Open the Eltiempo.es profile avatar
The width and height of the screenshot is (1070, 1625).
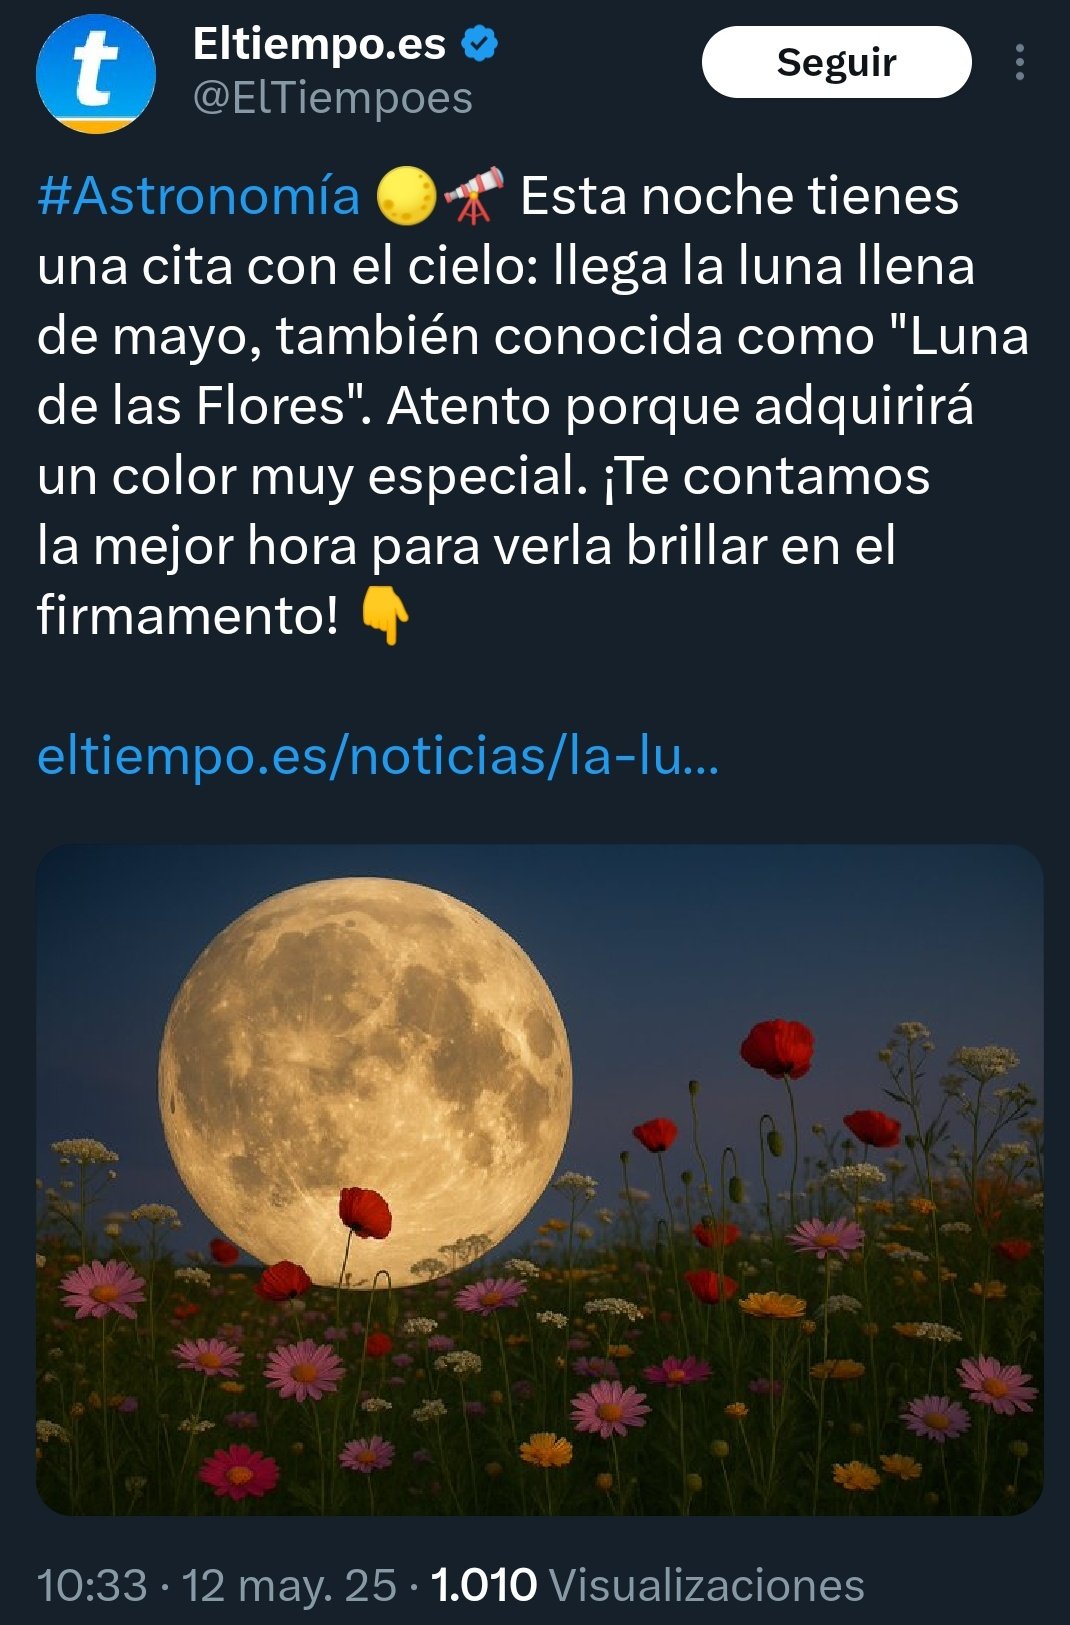click(96, 74)
